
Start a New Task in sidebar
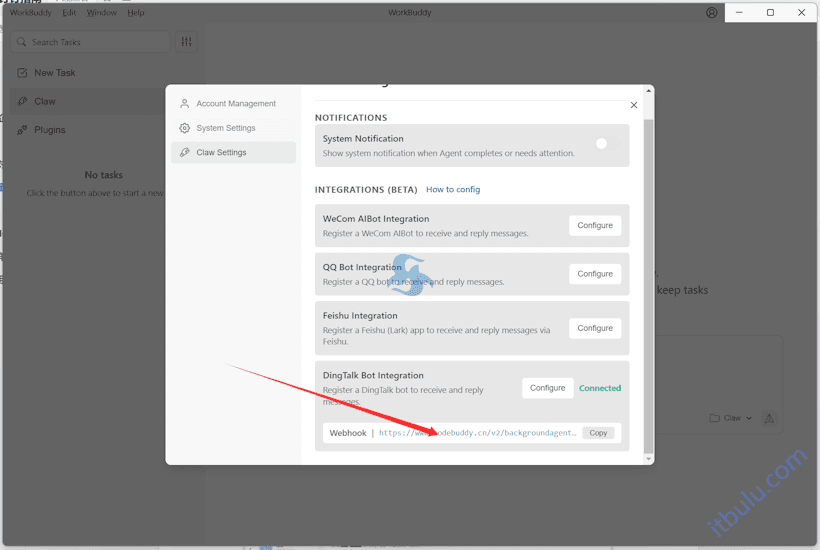point(54,73)
